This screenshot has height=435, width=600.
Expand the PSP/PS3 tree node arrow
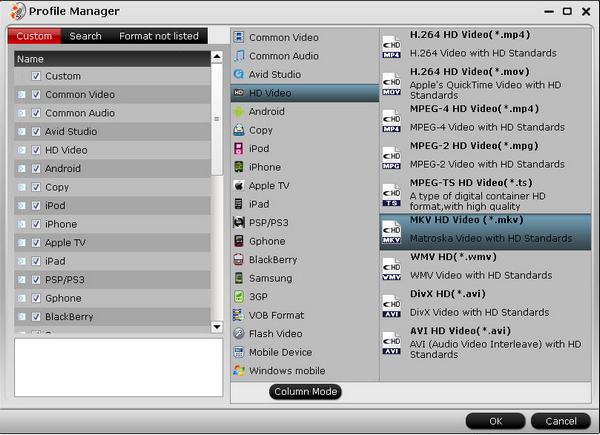[22, 280]
